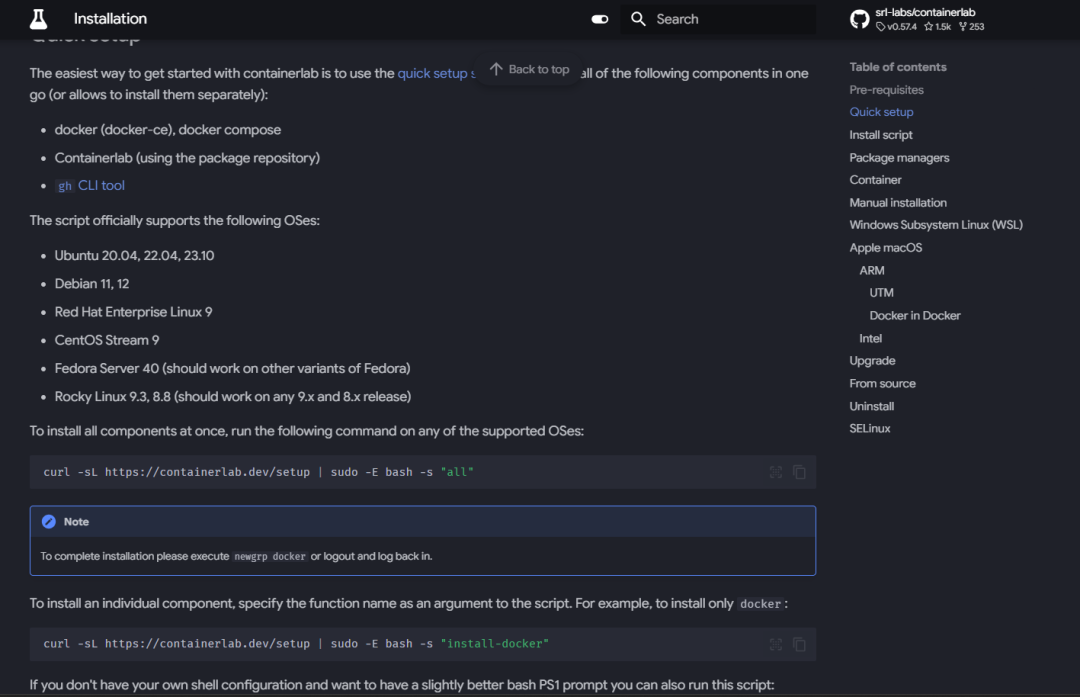Open the quick setup script link
Screen dimensions: 1080x697
pyautogui.click(x=436, y=74)
